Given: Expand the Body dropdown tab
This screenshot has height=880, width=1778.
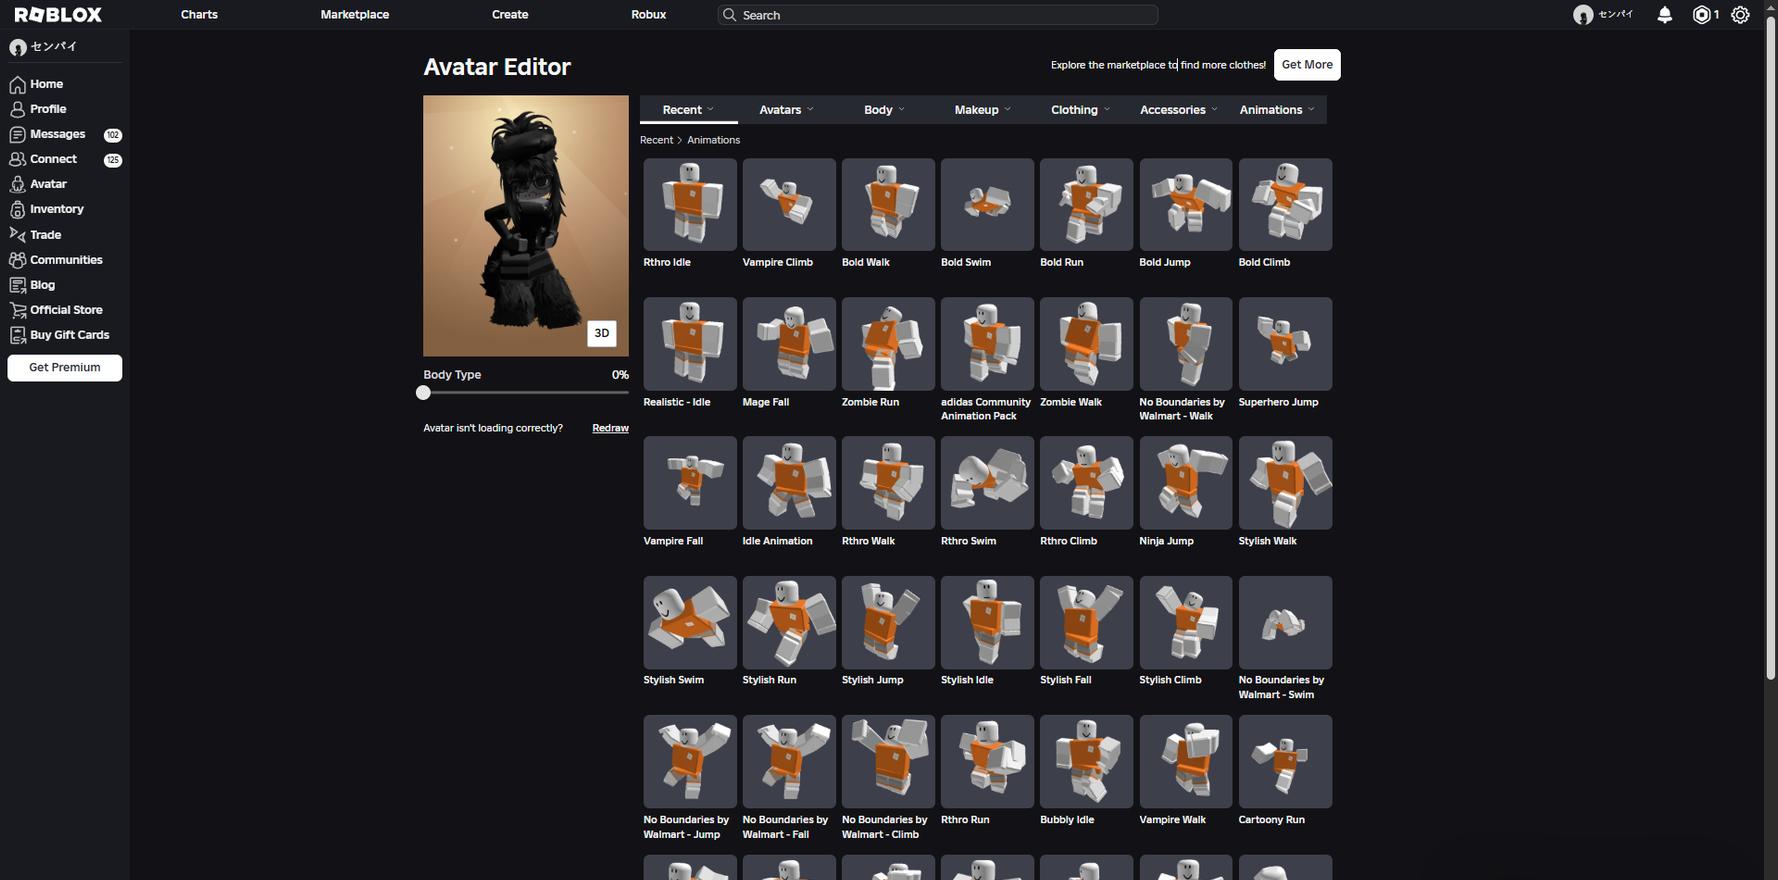Looking at the screenshot, I should pyautogui.click(x=884, y=110).
